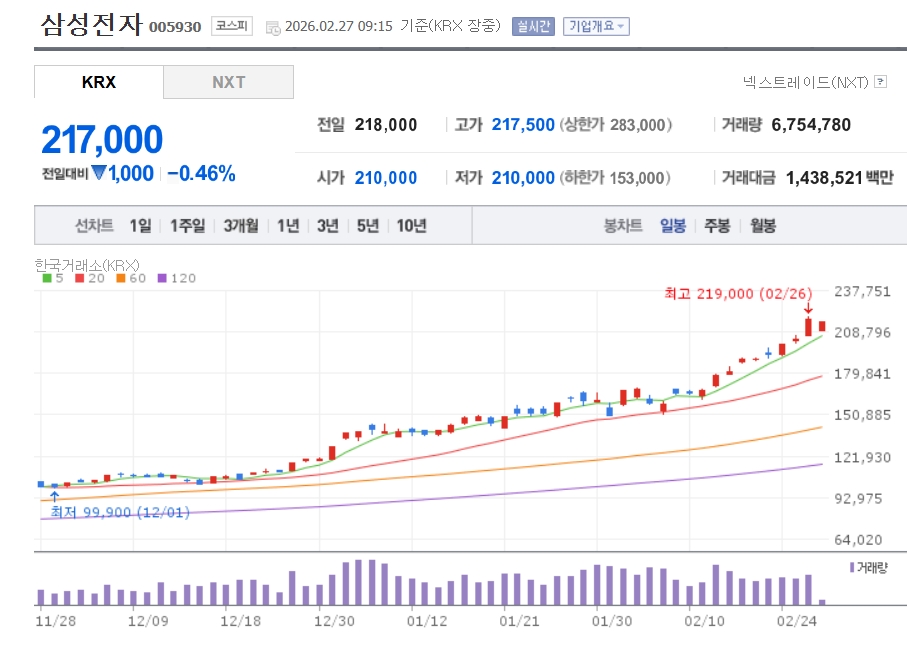Click the red arrow at 최고 219,000 marker
Viewport: 907px width, 655px height.
[x=808, y=308]
